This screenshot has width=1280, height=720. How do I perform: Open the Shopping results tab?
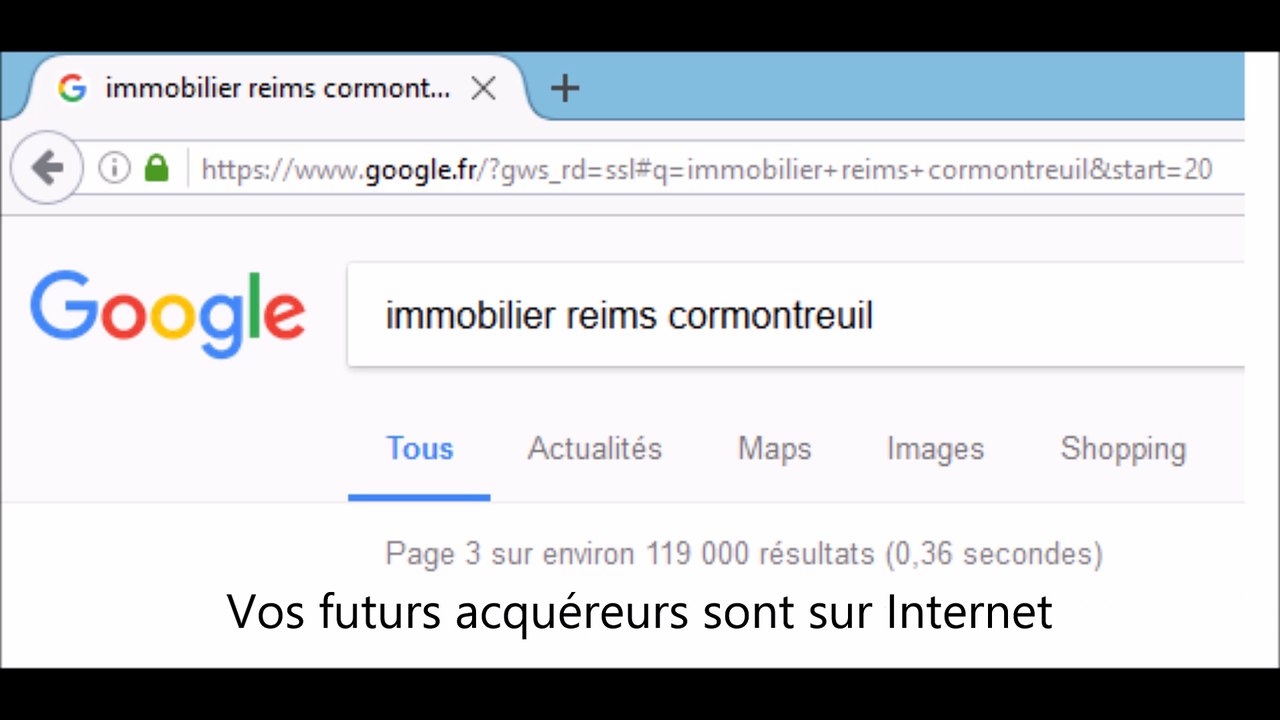tap(1123, 449)
